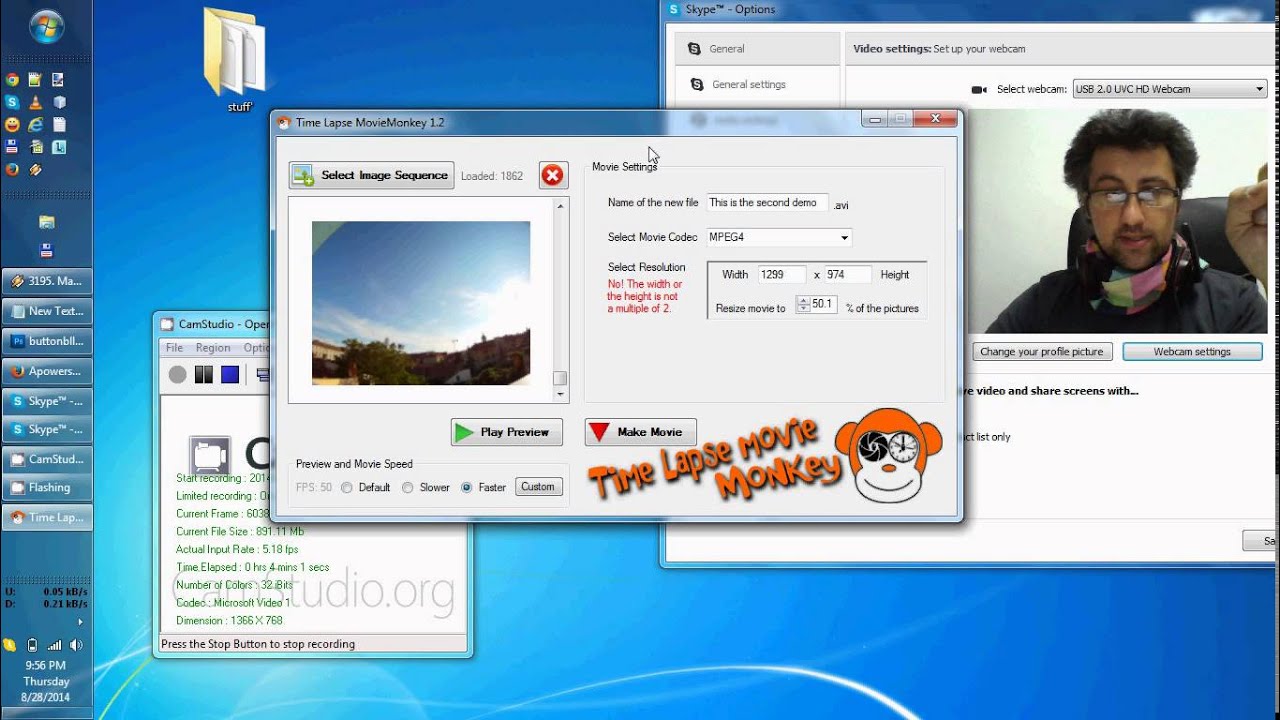Switch to CamStud... taskbar item
The image size is (1280, 720).
(x=47, y=459)
